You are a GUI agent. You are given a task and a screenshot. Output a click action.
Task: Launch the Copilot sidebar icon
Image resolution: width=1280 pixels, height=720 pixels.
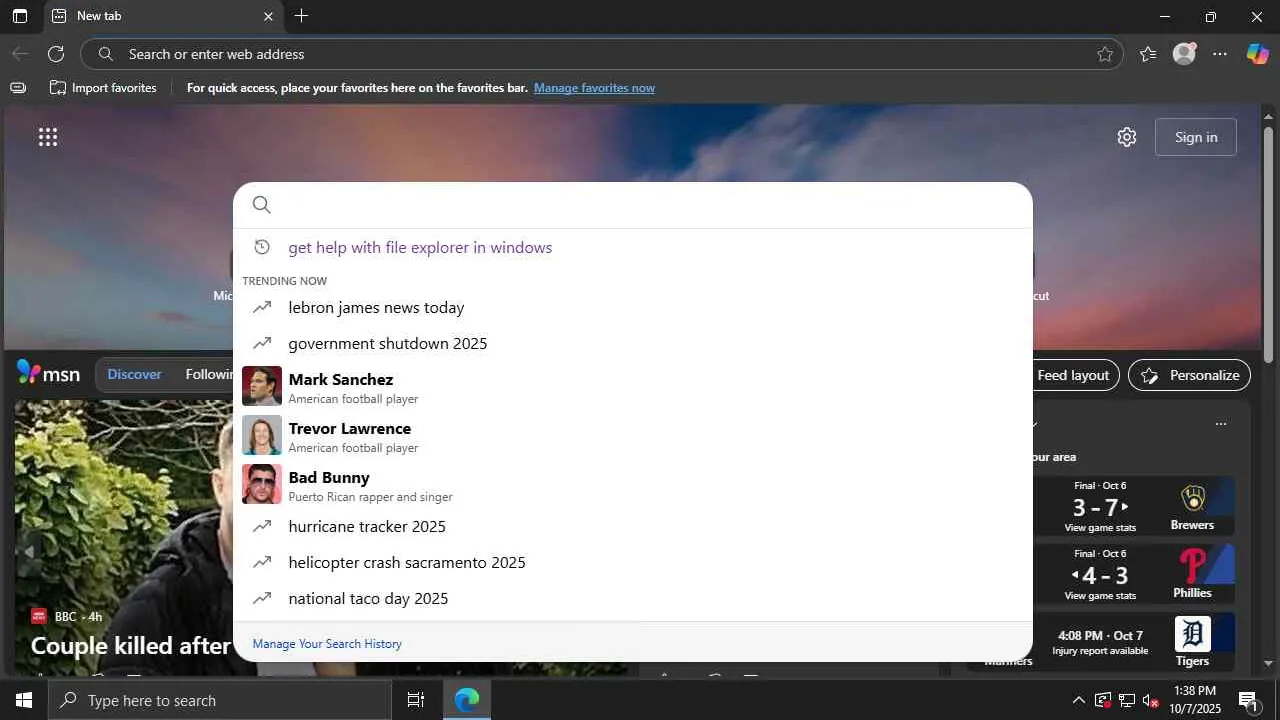click(1257, 54)
